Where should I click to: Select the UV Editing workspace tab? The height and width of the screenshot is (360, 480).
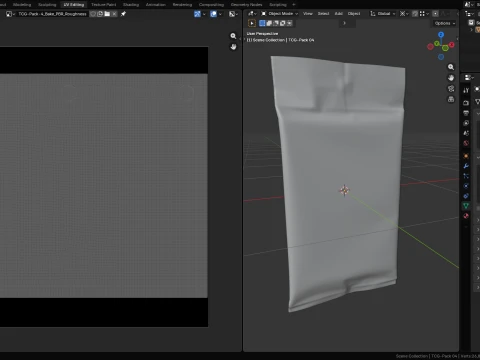pos(74,5)
